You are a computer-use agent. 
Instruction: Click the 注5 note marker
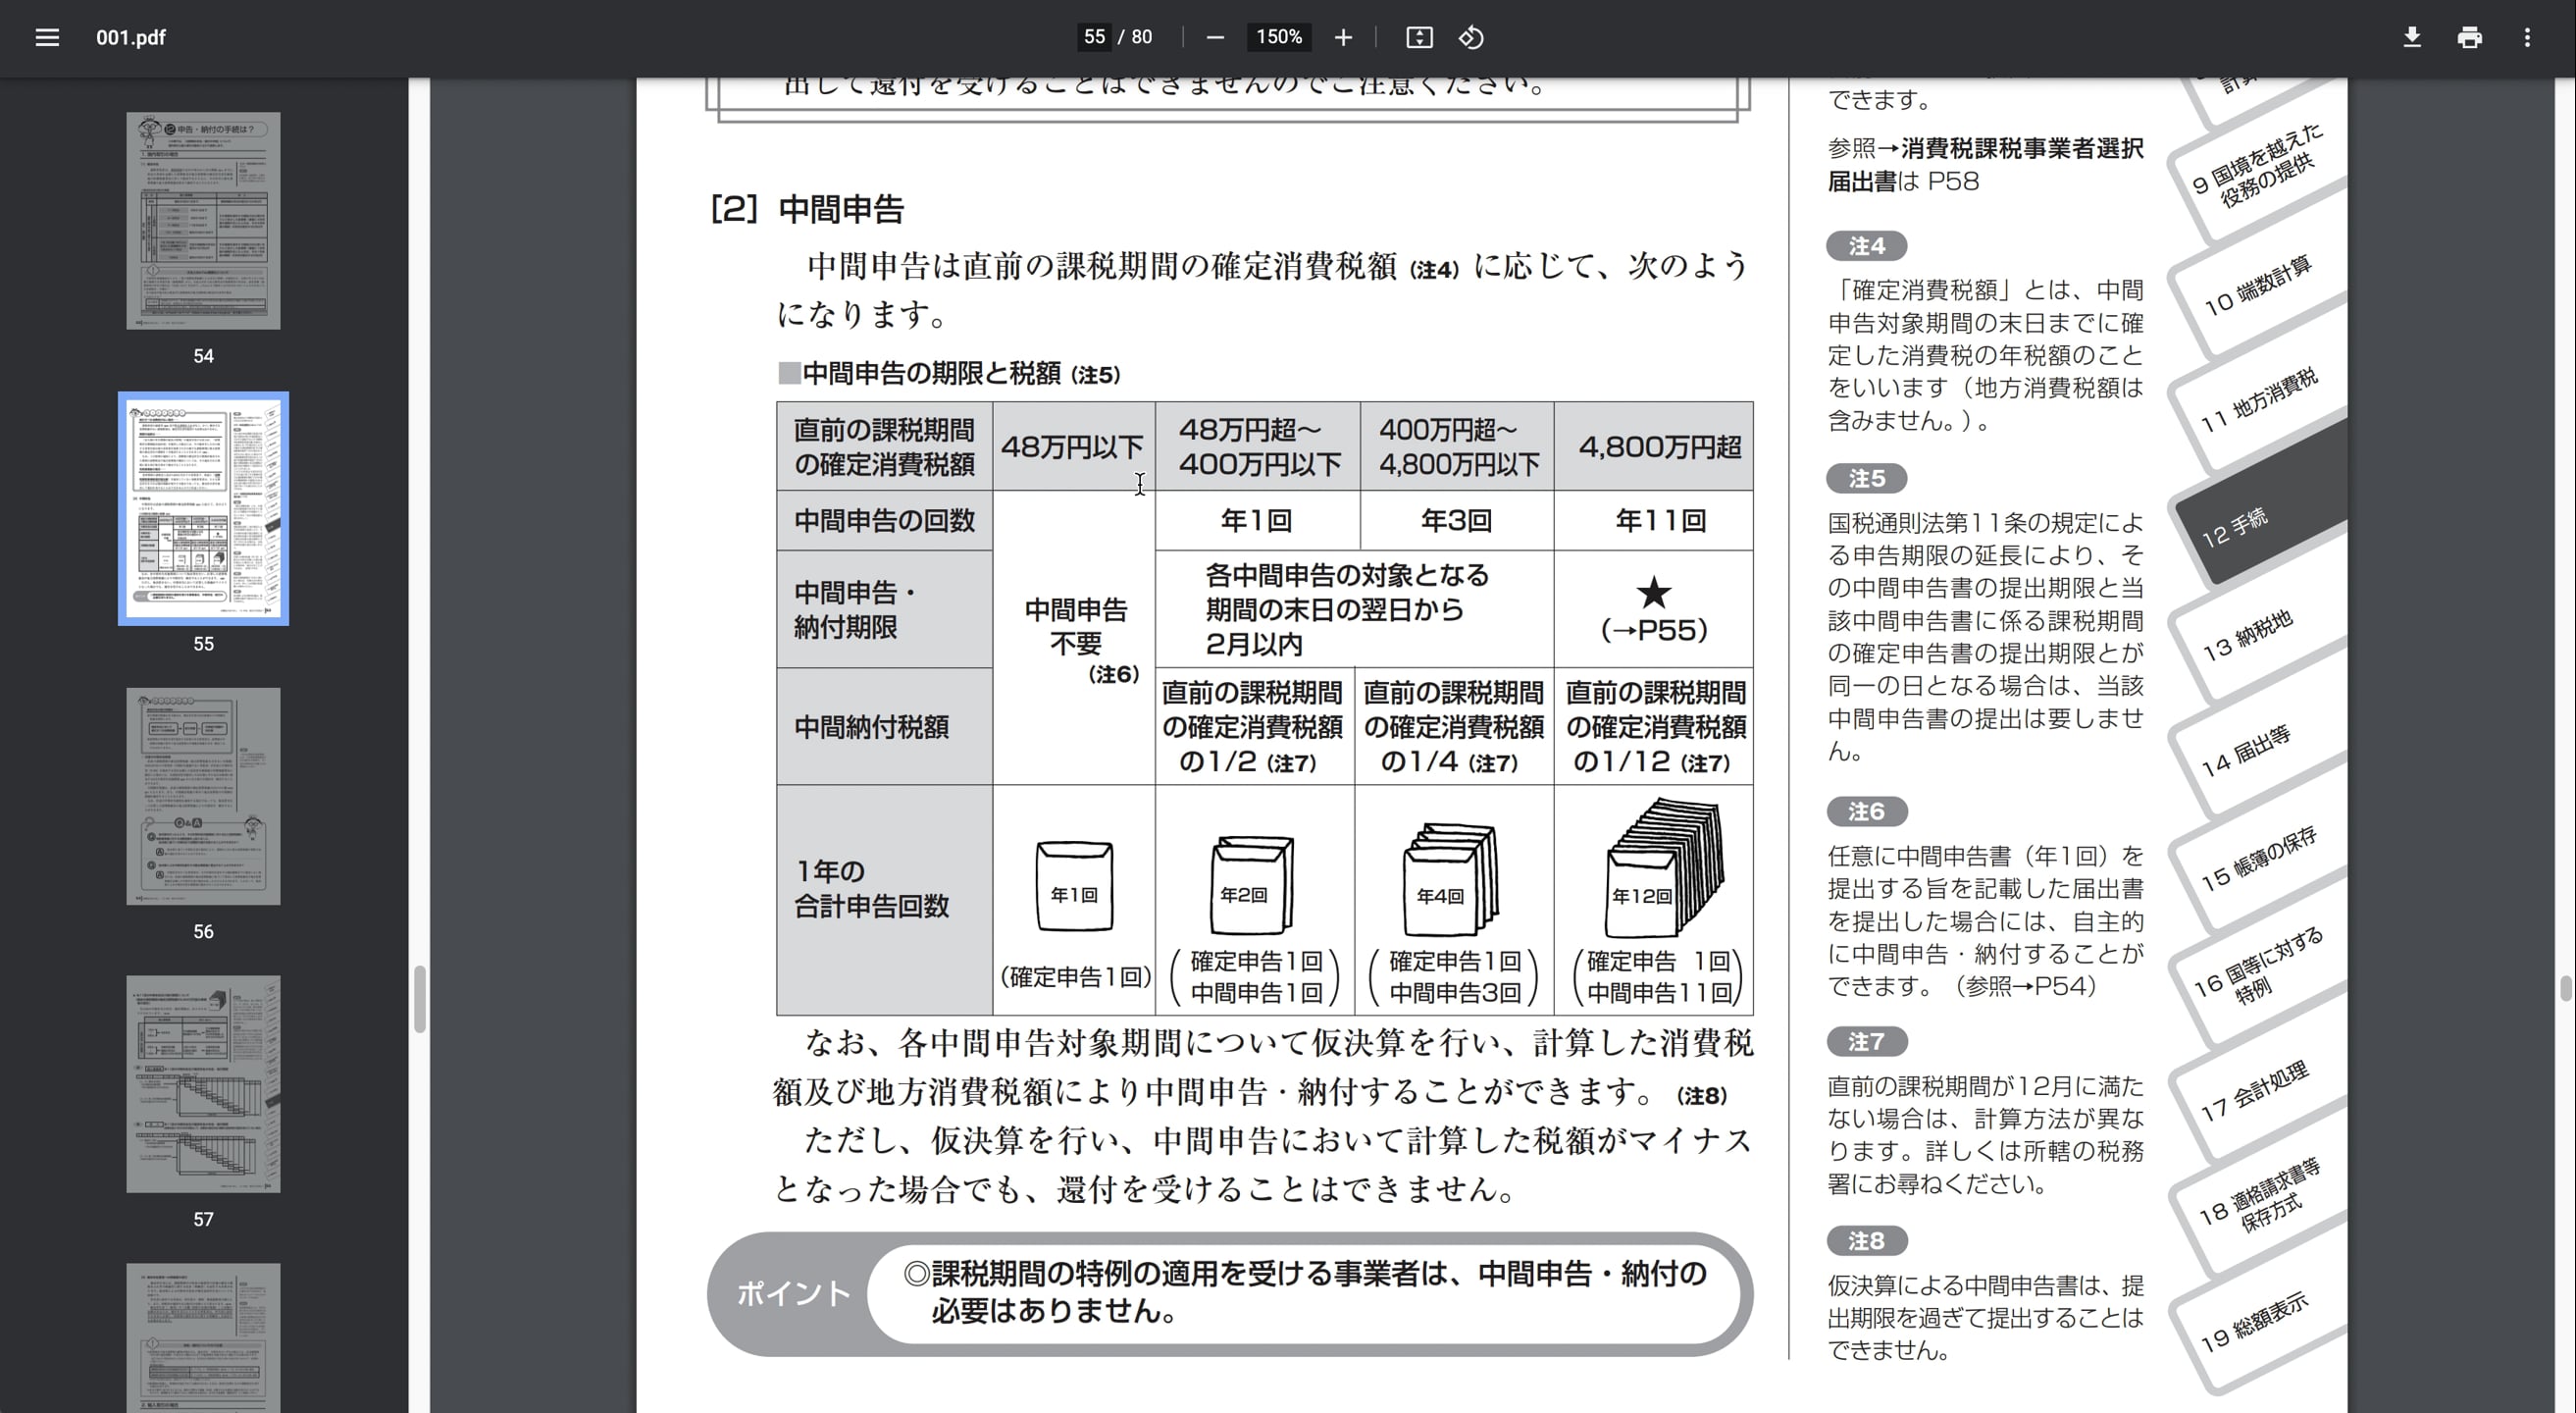point(1866,479)
